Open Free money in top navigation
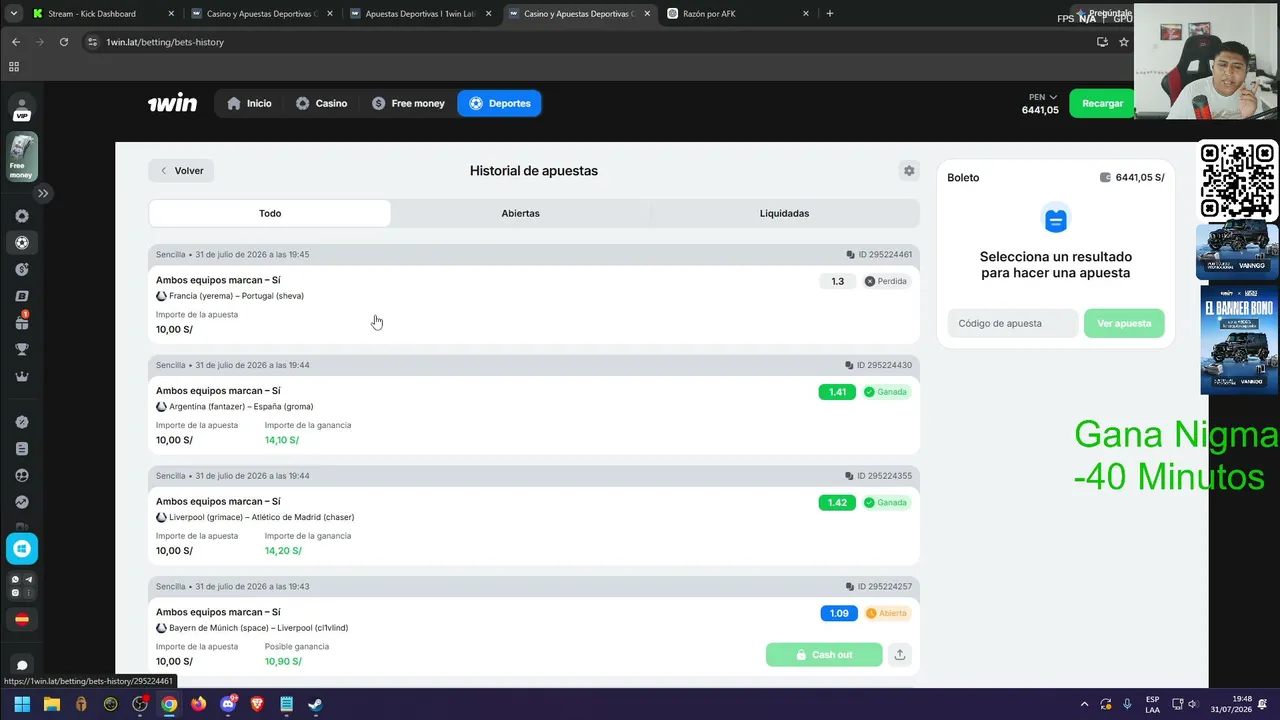Image resolution: width=1280 pixels, height=720 pixels. 408,103
